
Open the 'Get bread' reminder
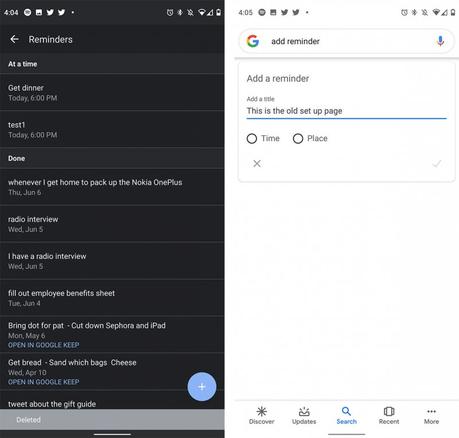pyautogui.click(x=112, y=371)
